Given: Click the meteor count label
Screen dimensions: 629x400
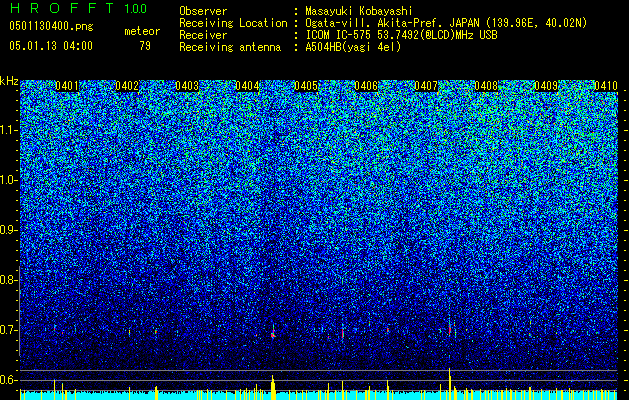Looking at the screenshot, I should (142, 31).
